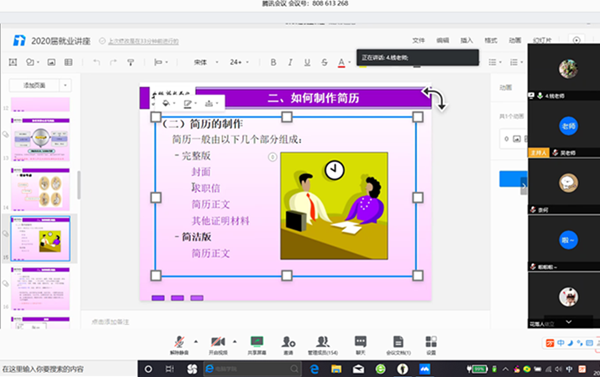
Task: Click the share screen (共享屏幕) icon
Action: [256, 345]
